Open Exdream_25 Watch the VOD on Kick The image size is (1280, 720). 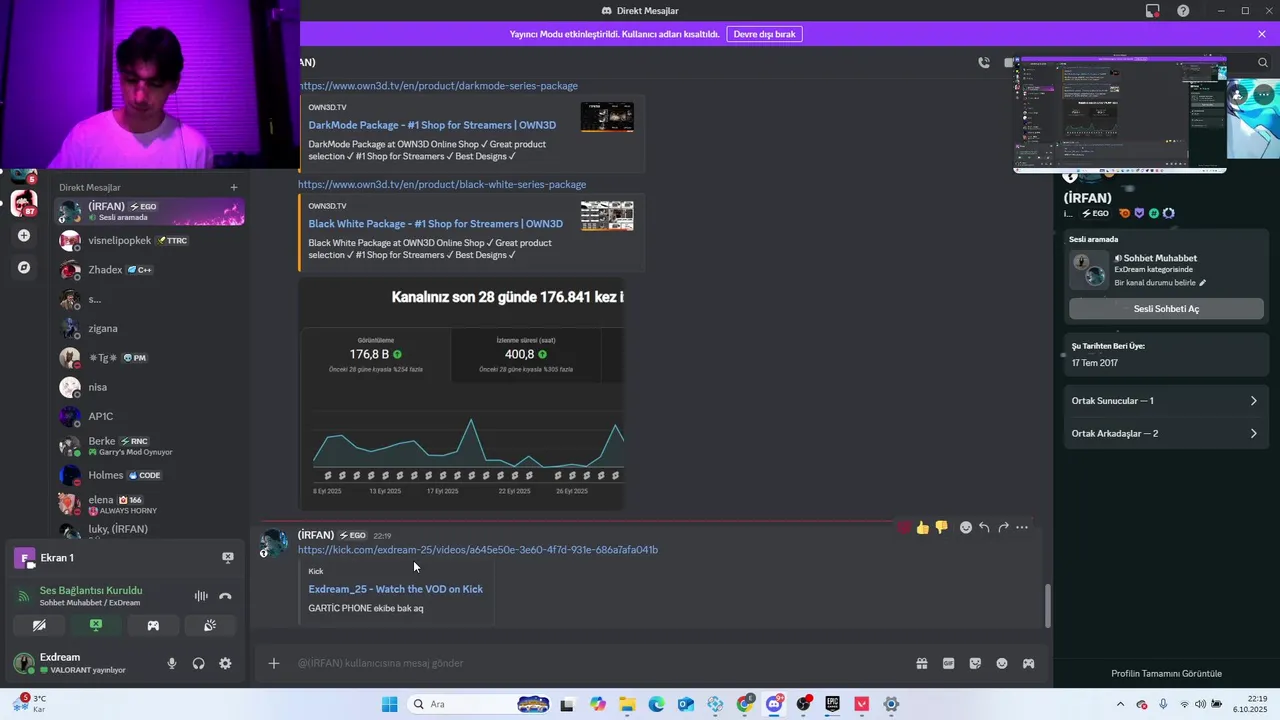(x=395, y=589)
